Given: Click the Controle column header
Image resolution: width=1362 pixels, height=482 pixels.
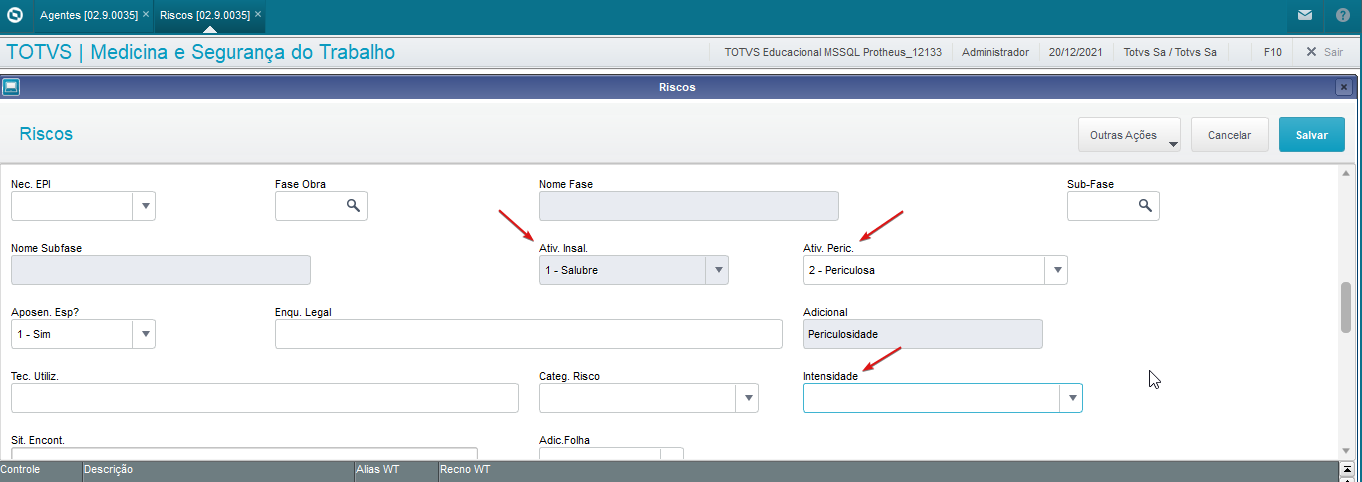Looking at the screenshot, I should coord(40,469).
